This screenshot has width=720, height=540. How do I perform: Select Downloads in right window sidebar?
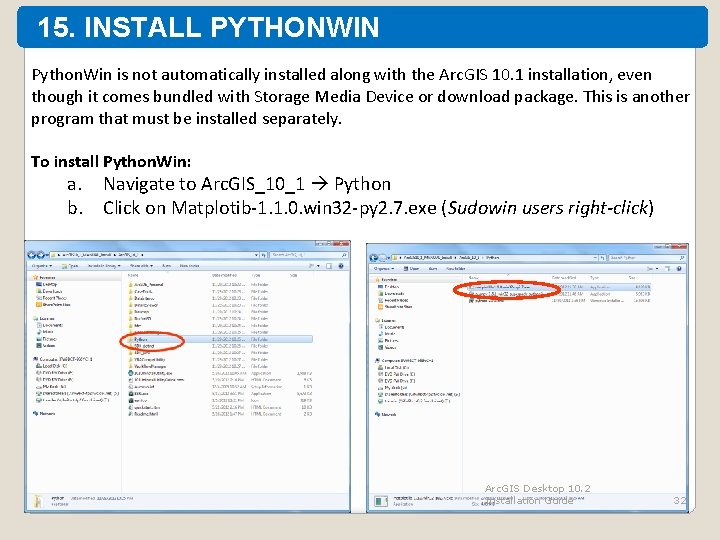391,293
